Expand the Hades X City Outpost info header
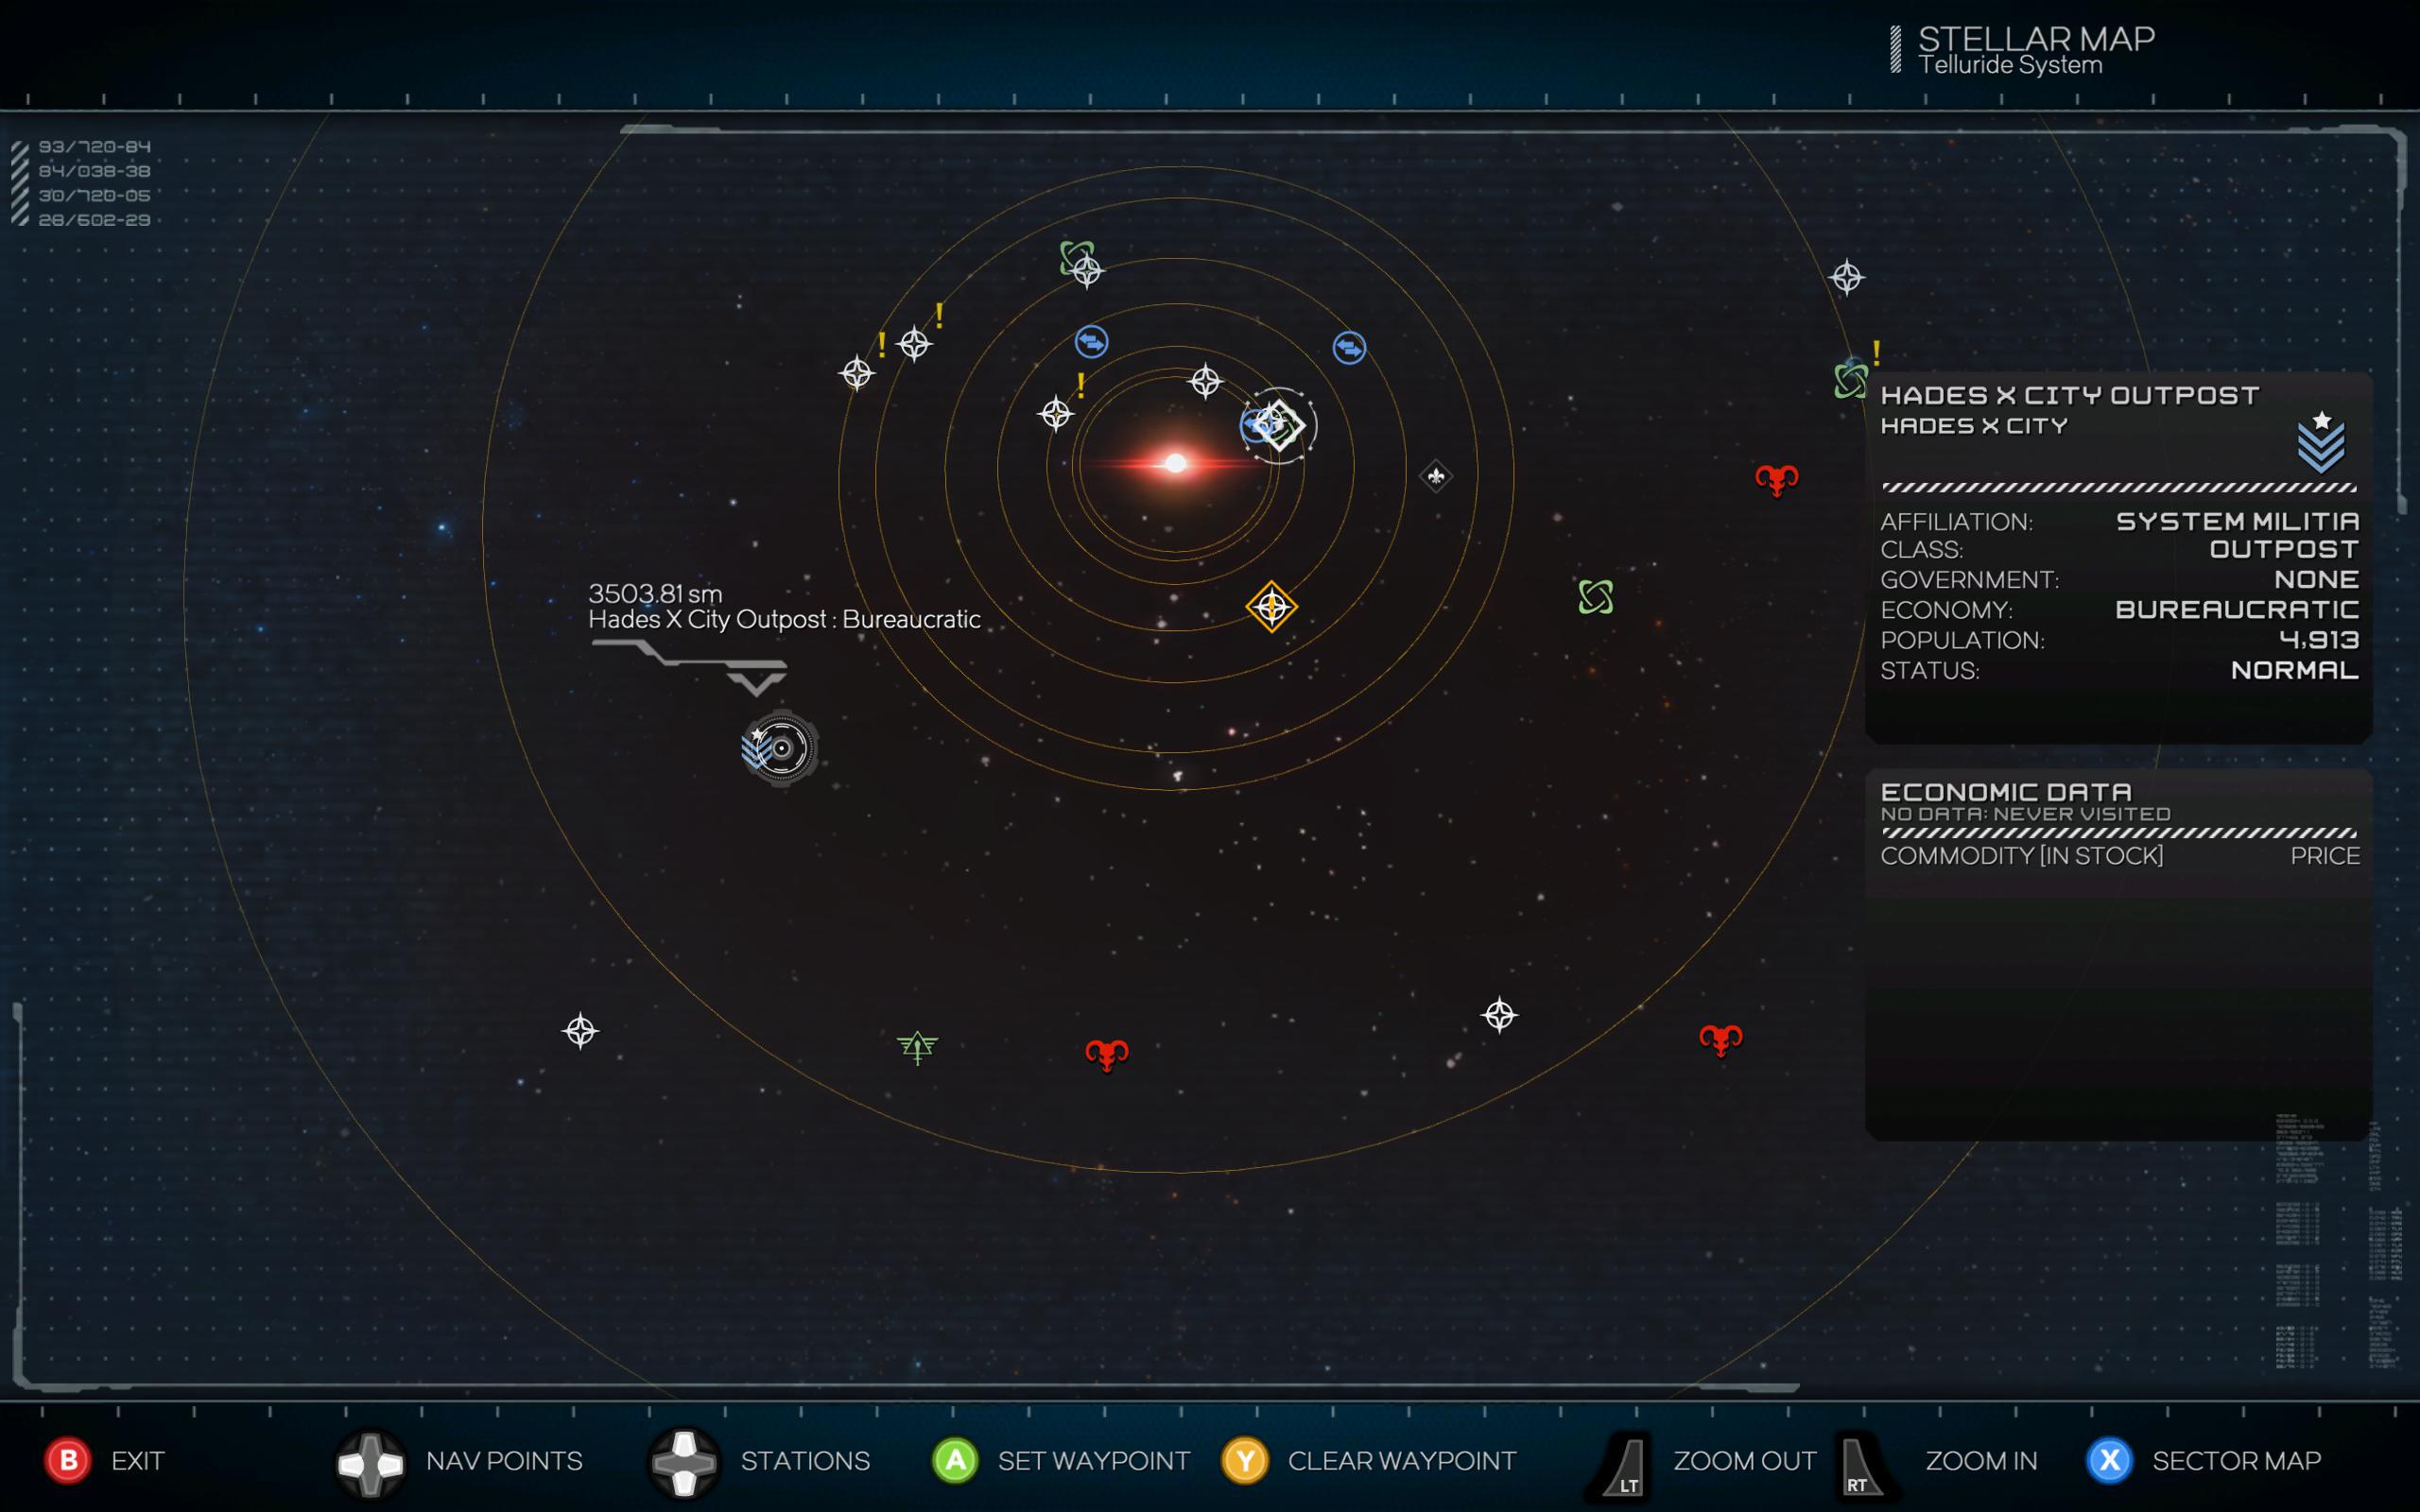The image size is (2420, 1512). [x=2068, y=395]
